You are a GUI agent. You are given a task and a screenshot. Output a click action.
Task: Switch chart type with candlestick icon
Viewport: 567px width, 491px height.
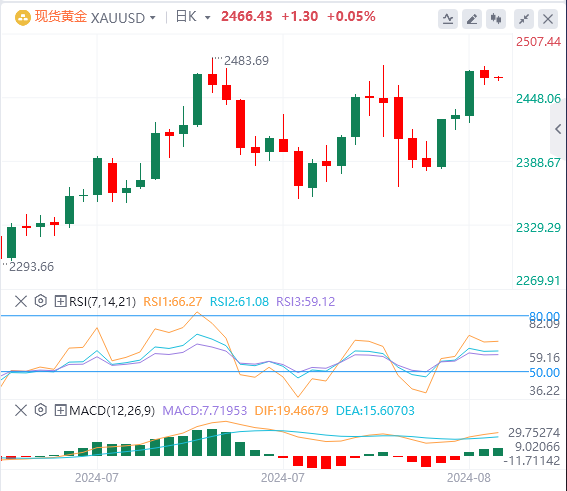[496, 19]
